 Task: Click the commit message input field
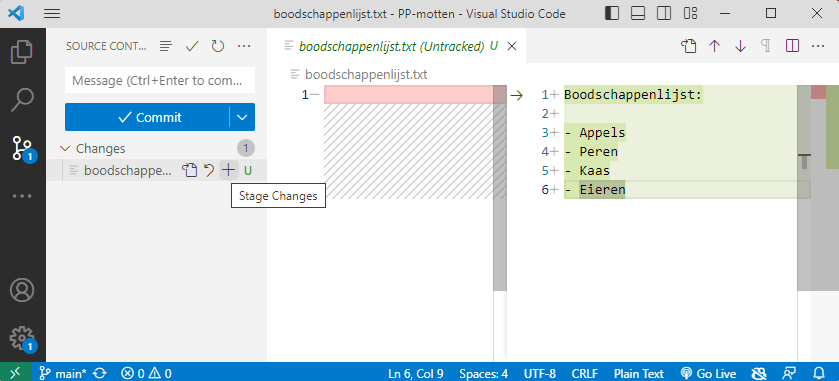(x=160, y=80)
